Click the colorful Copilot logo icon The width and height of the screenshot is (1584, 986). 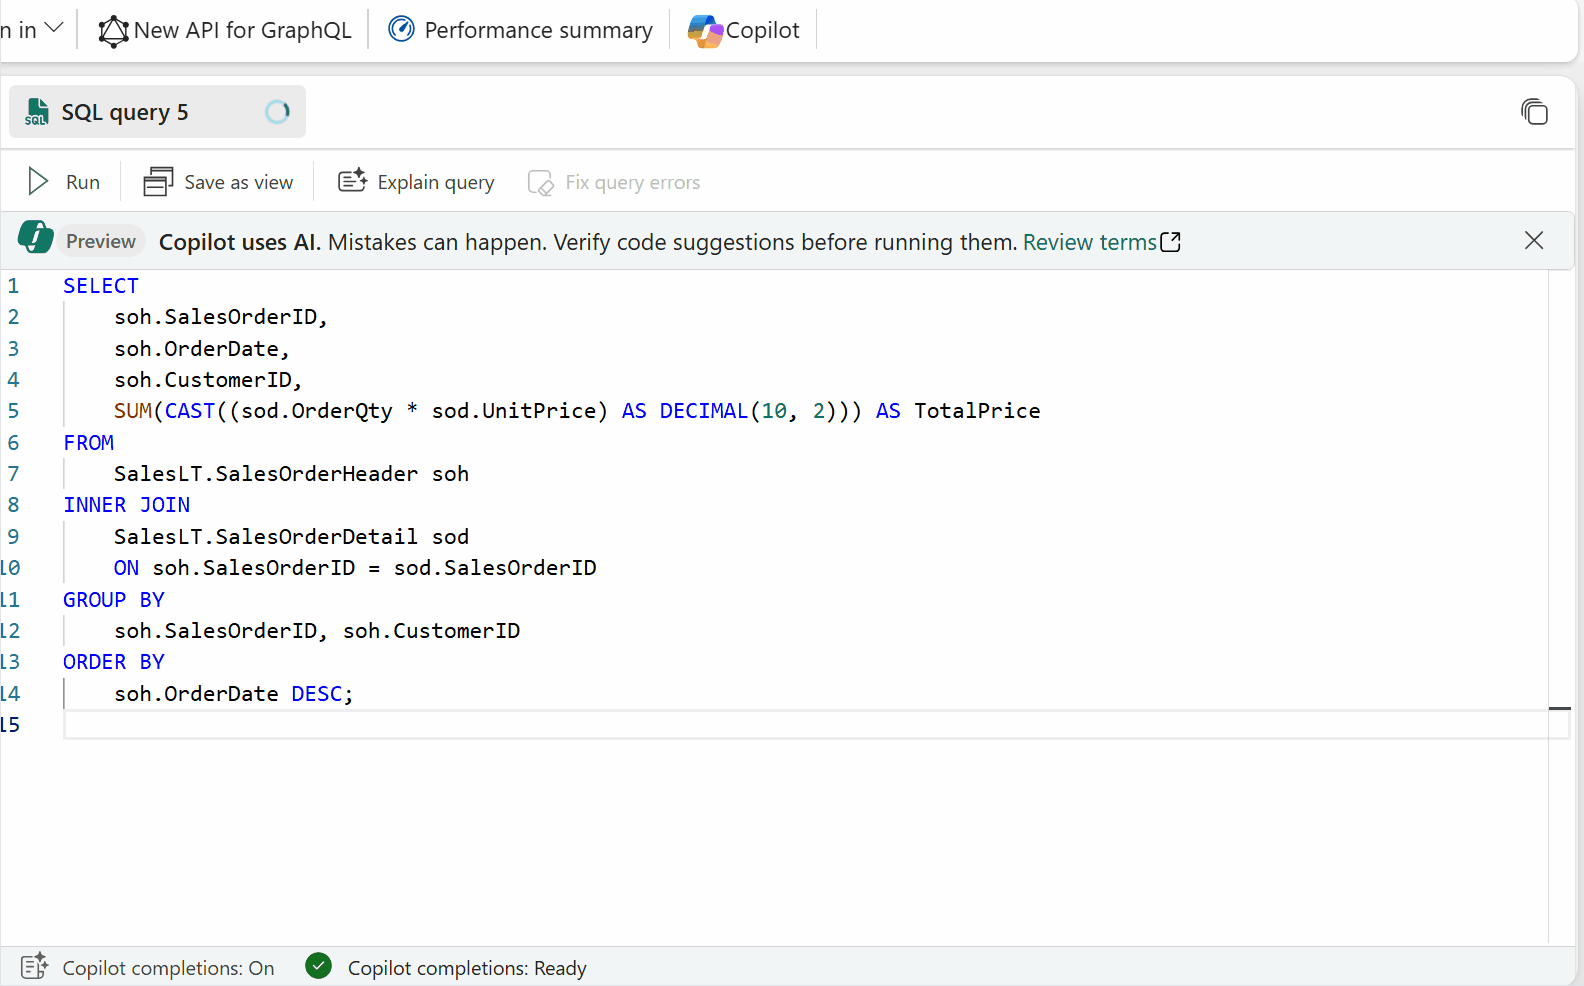pos(705,31)
